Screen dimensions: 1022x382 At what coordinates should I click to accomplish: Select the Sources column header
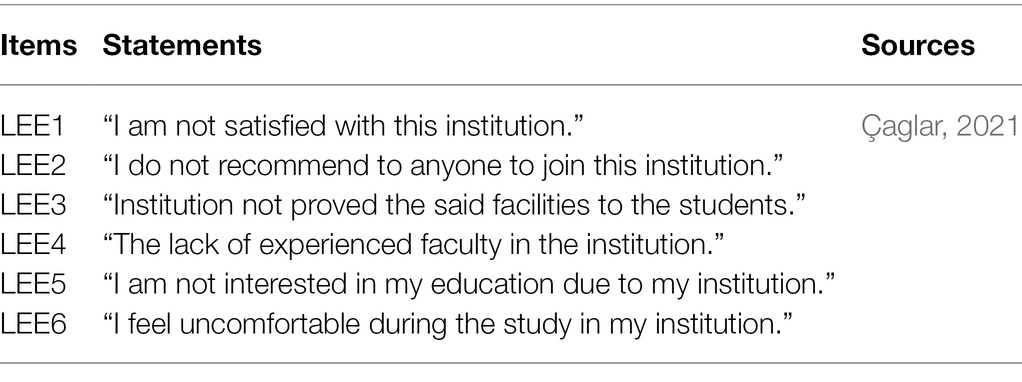918,45
